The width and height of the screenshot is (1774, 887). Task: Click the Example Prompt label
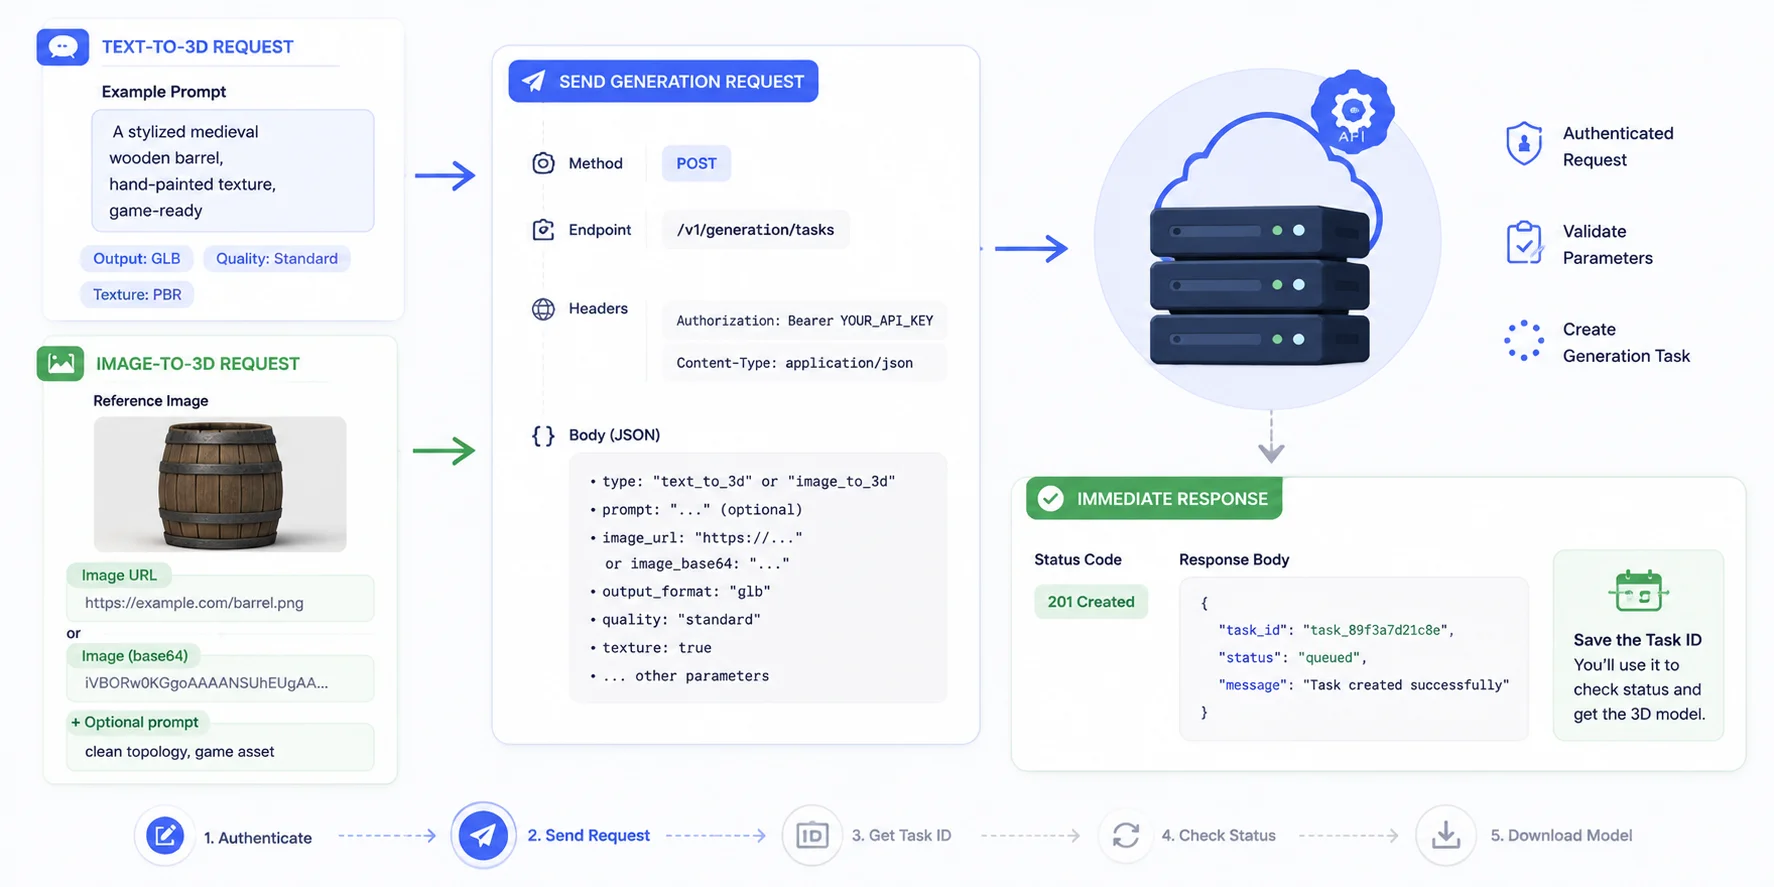point(164,91)
